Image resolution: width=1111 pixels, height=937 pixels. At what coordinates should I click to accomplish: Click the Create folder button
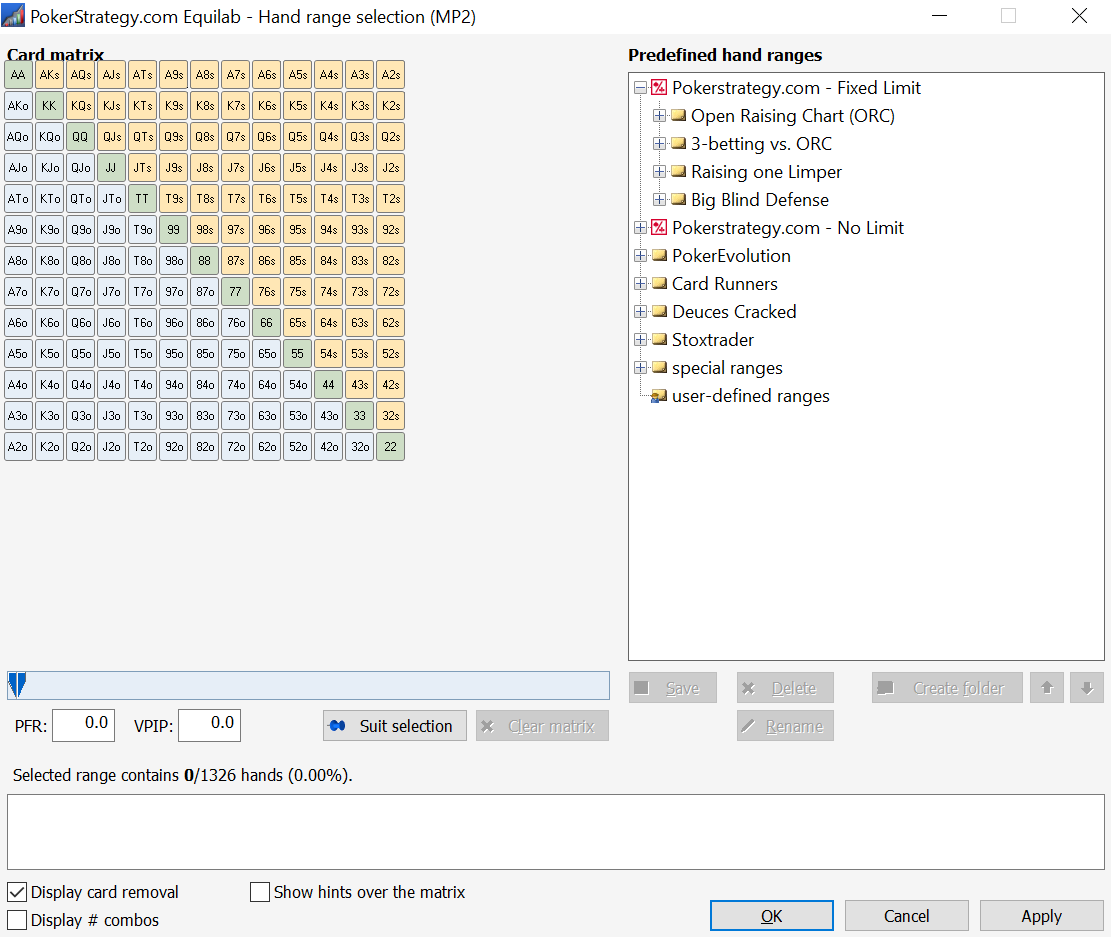(x=947, y=688)
